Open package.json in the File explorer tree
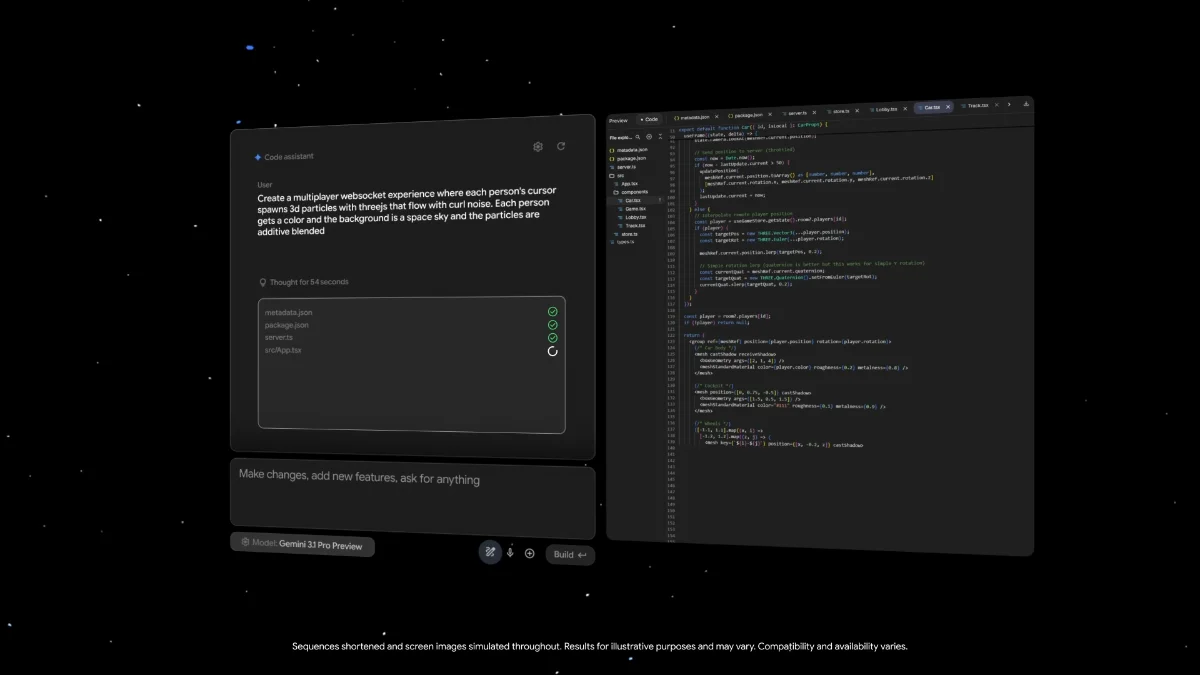Screen dimensions: 1200x675 click(x=628, y=158)
